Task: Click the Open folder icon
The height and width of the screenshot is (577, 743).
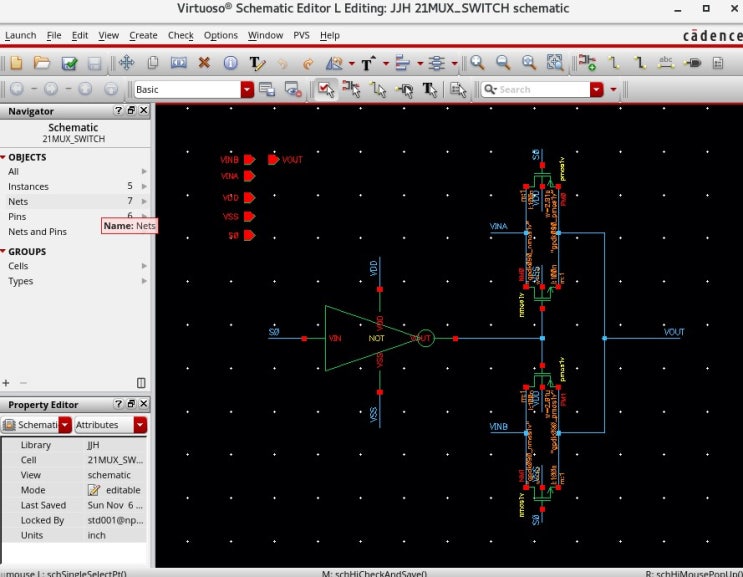Action: click(43, 63)
